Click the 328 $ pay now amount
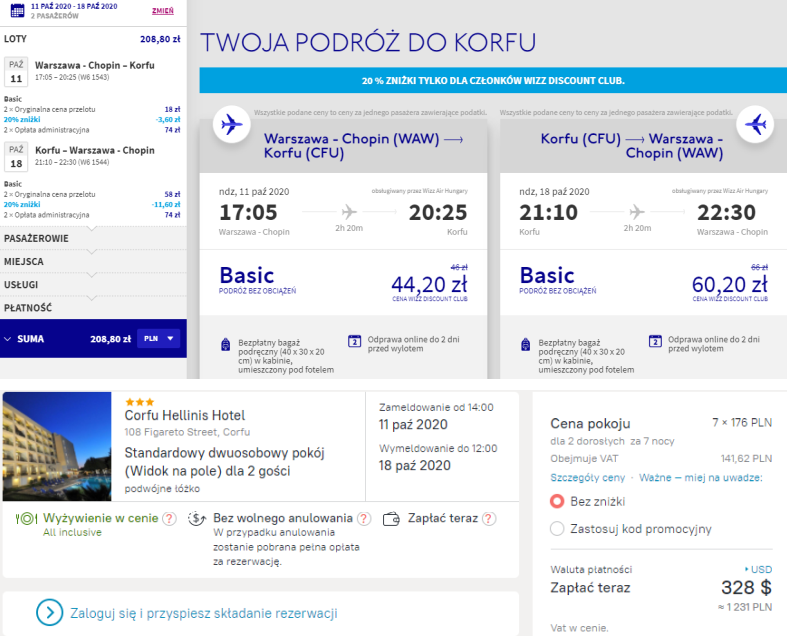 click(746, 587)
